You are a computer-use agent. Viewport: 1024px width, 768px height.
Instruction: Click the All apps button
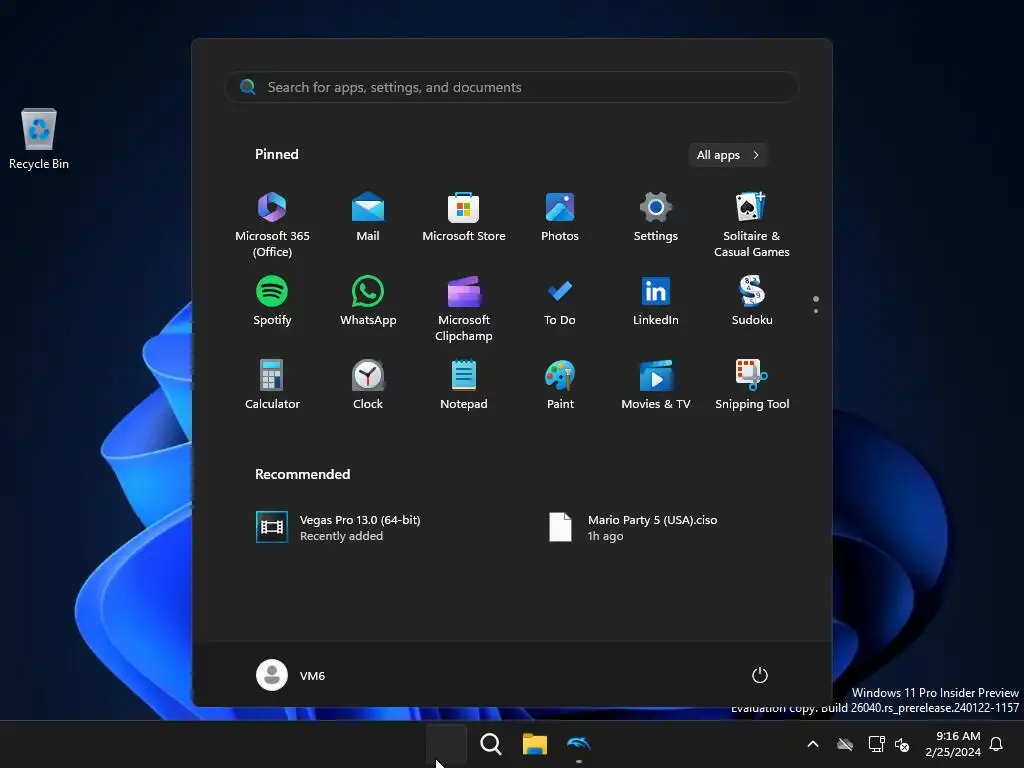(x=728, y=155)
